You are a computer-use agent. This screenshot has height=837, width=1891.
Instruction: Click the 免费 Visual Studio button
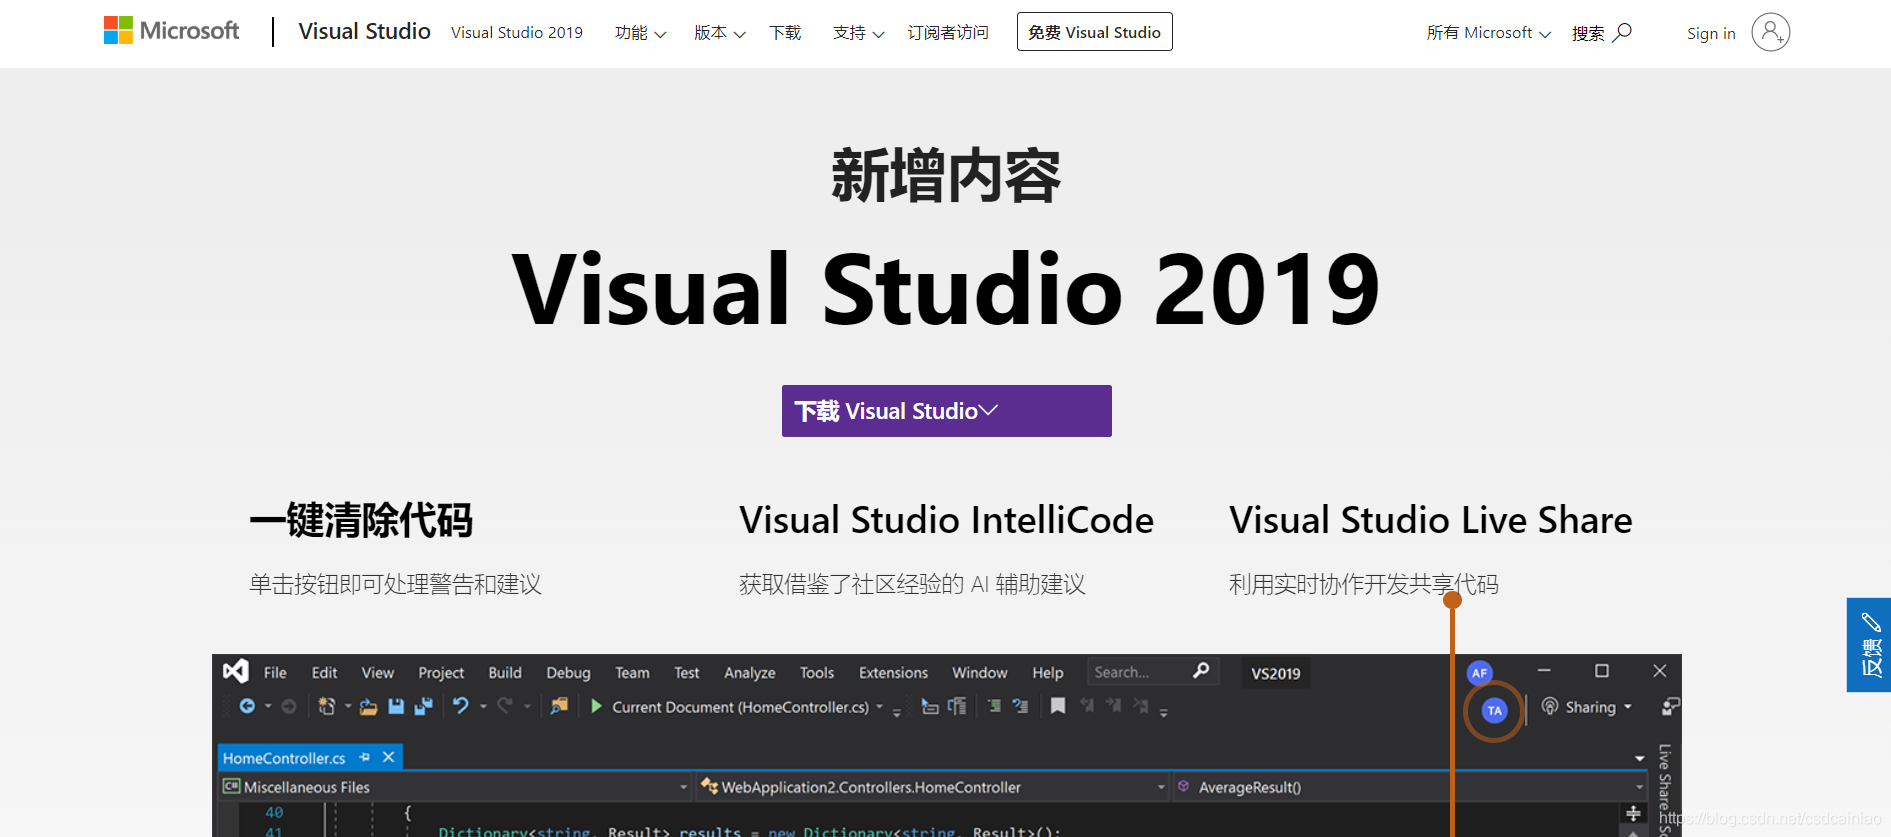click(x=1094, y=32)
